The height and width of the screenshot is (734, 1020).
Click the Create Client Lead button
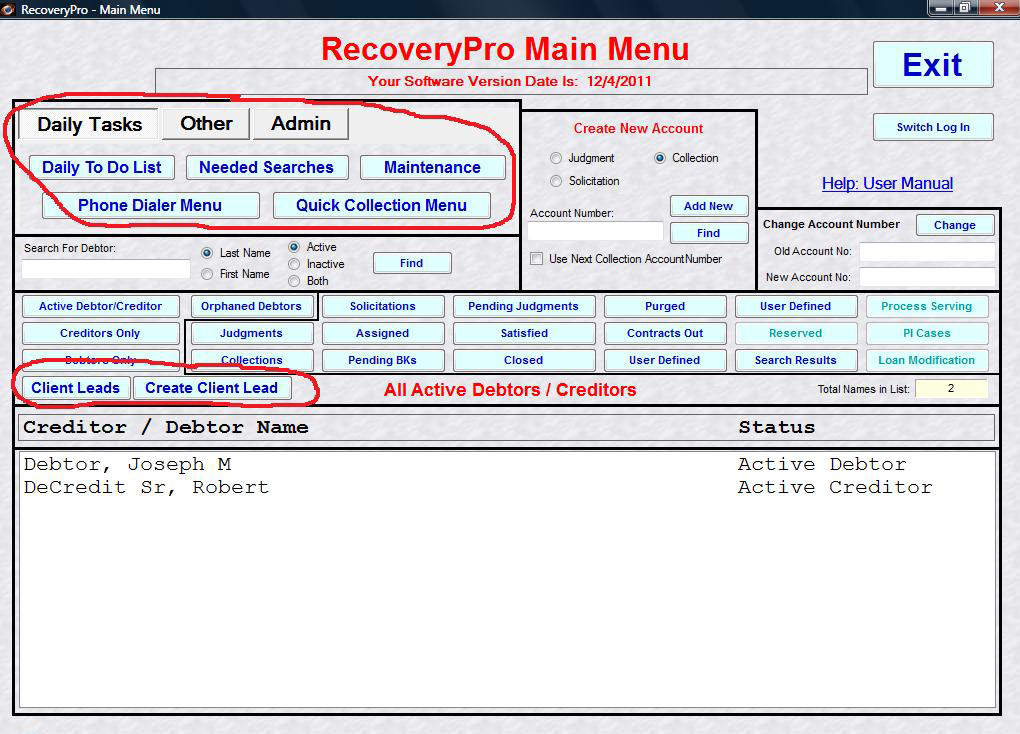tap(211, 388)
